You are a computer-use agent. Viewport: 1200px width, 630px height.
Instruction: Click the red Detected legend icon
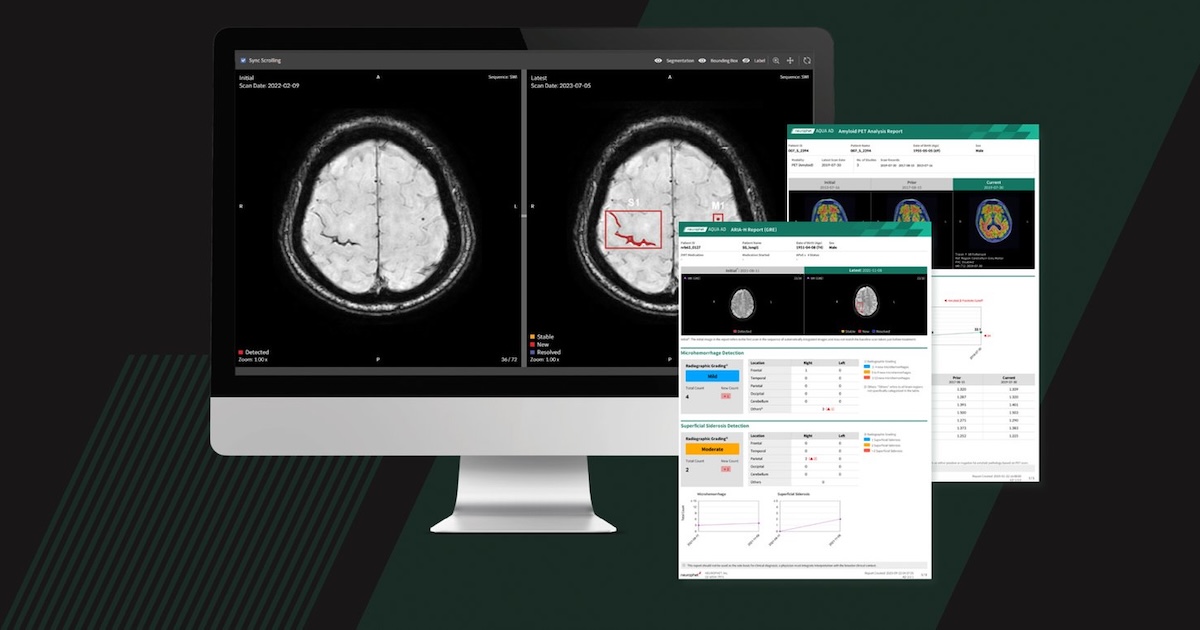(x=241, y=352)
